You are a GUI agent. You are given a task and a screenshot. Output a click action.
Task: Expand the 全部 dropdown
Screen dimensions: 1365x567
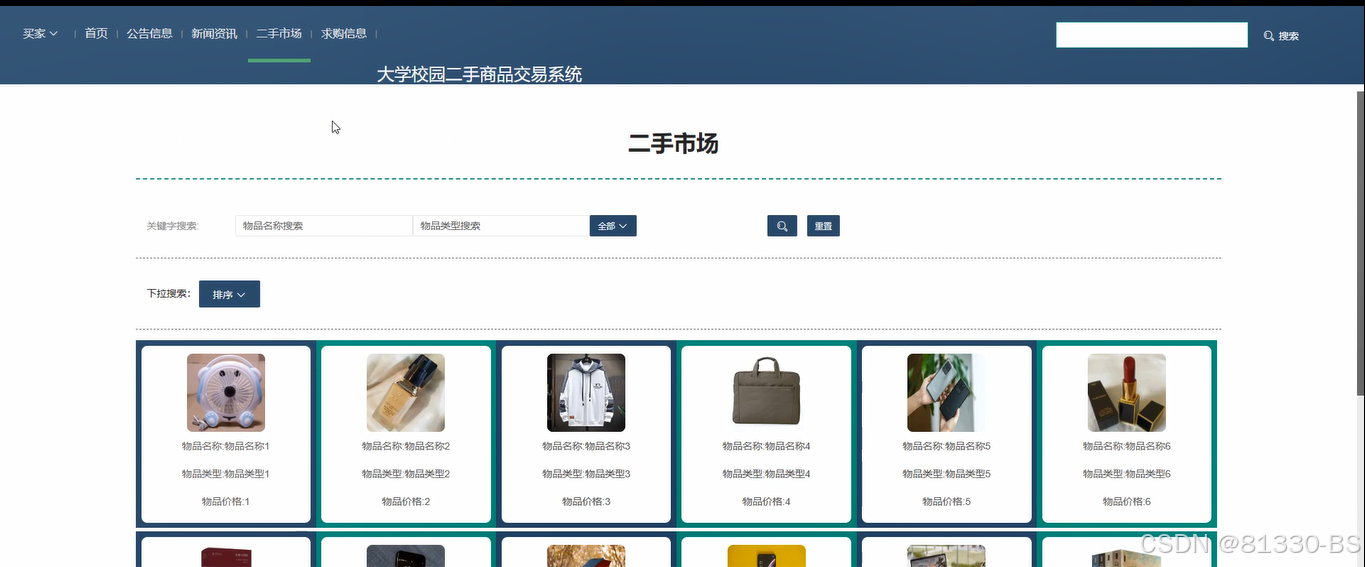click(613, 226)
